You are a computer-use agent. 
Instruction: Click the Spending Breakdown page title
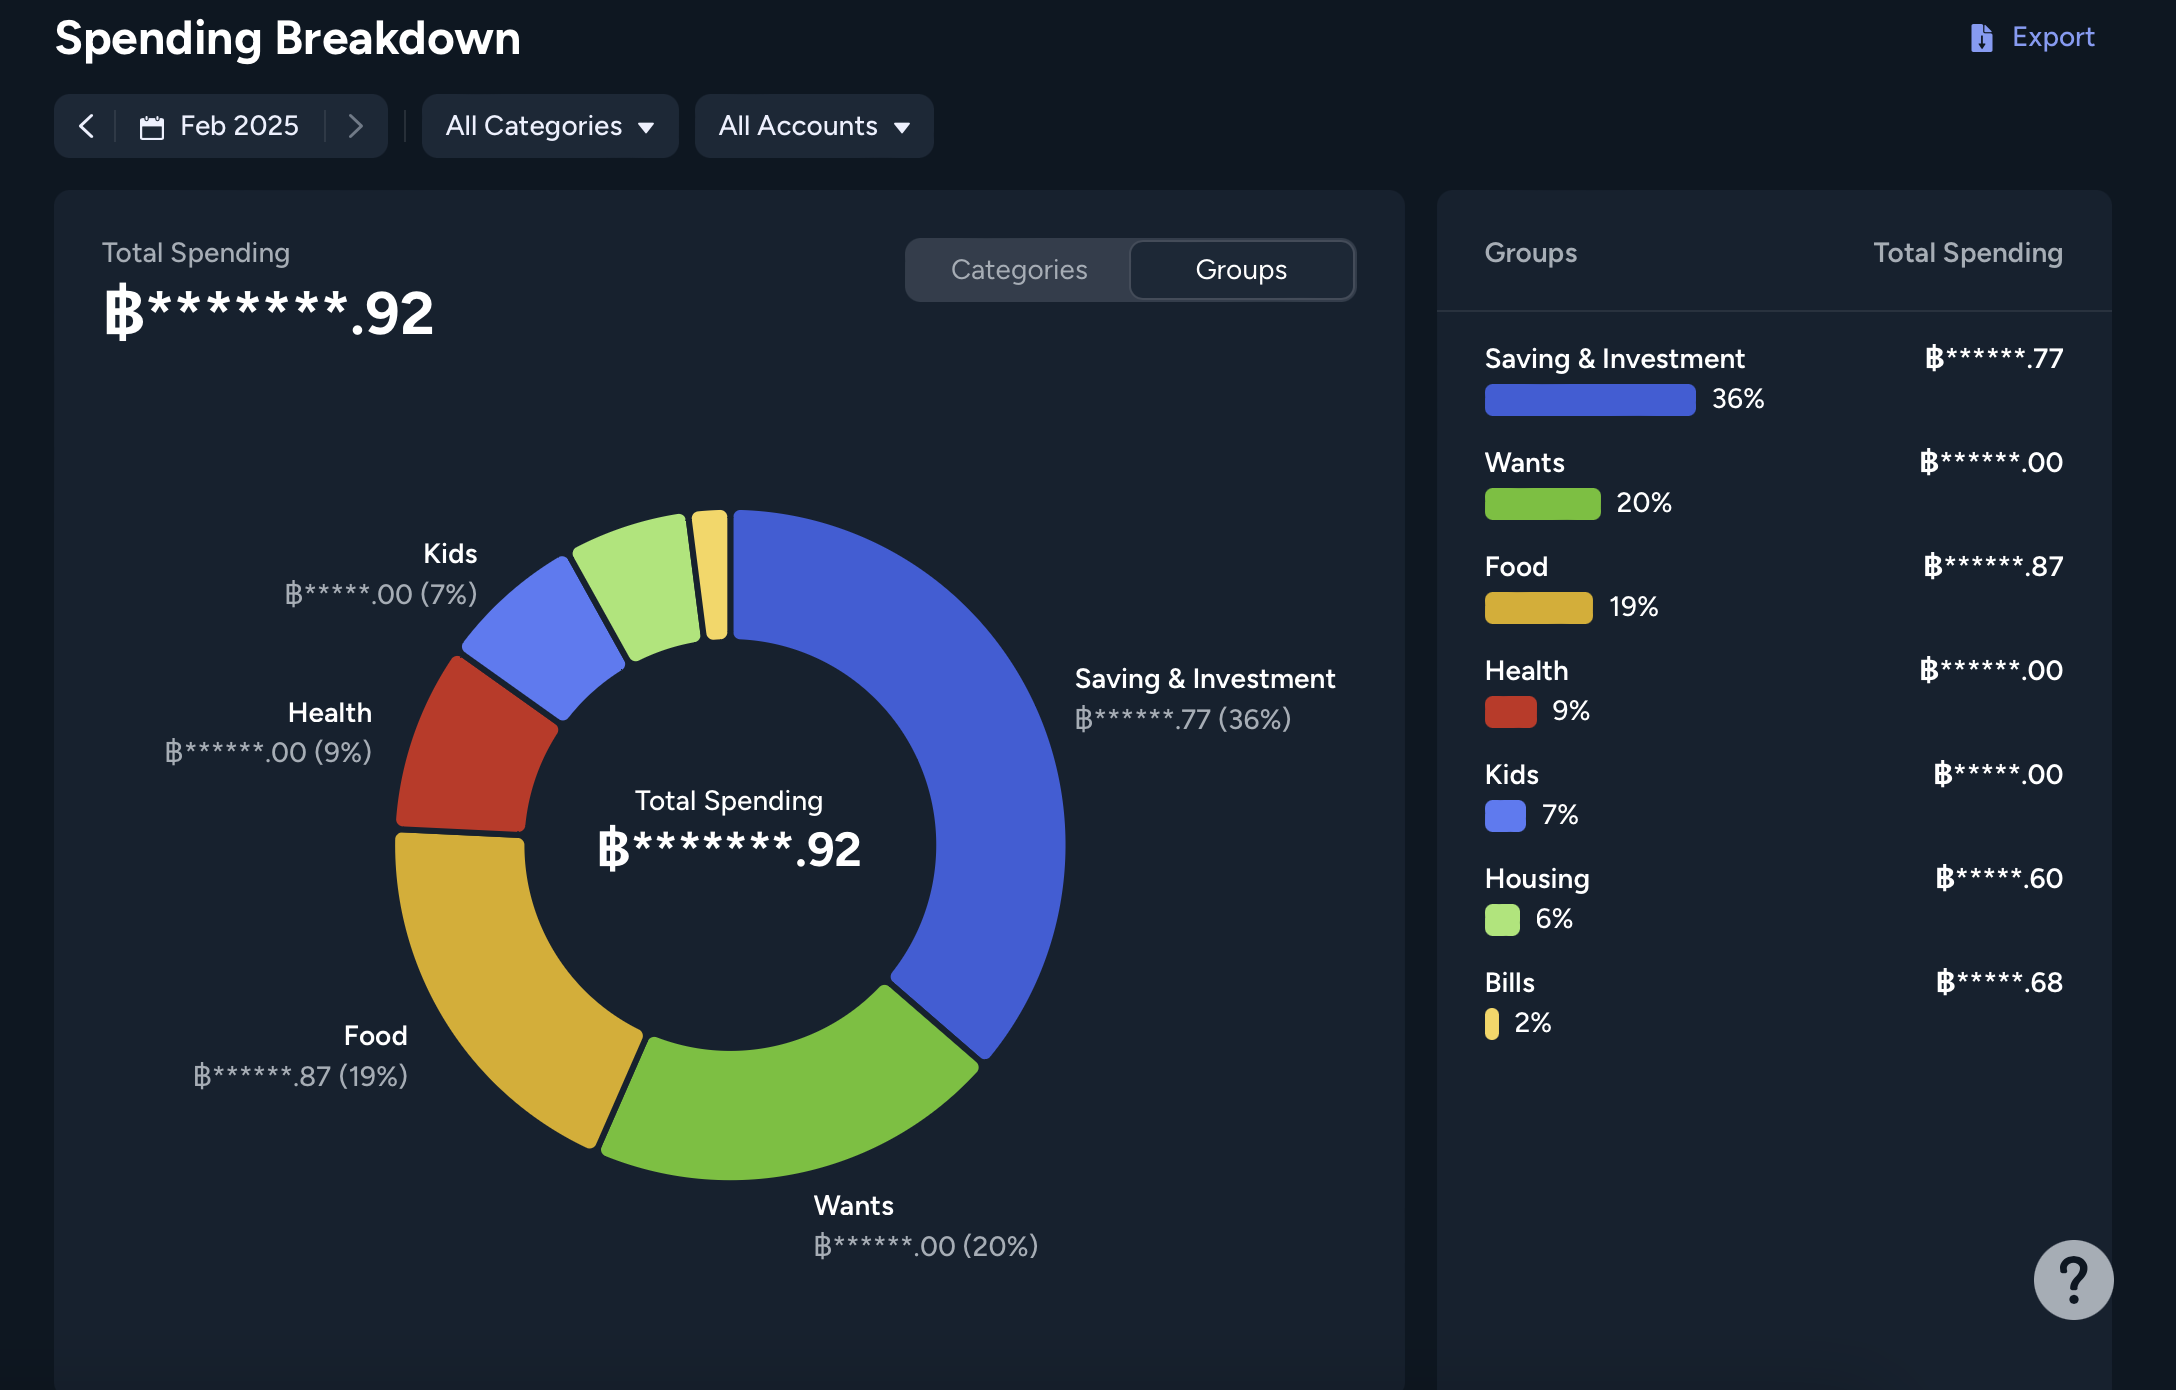coord(288,39)
